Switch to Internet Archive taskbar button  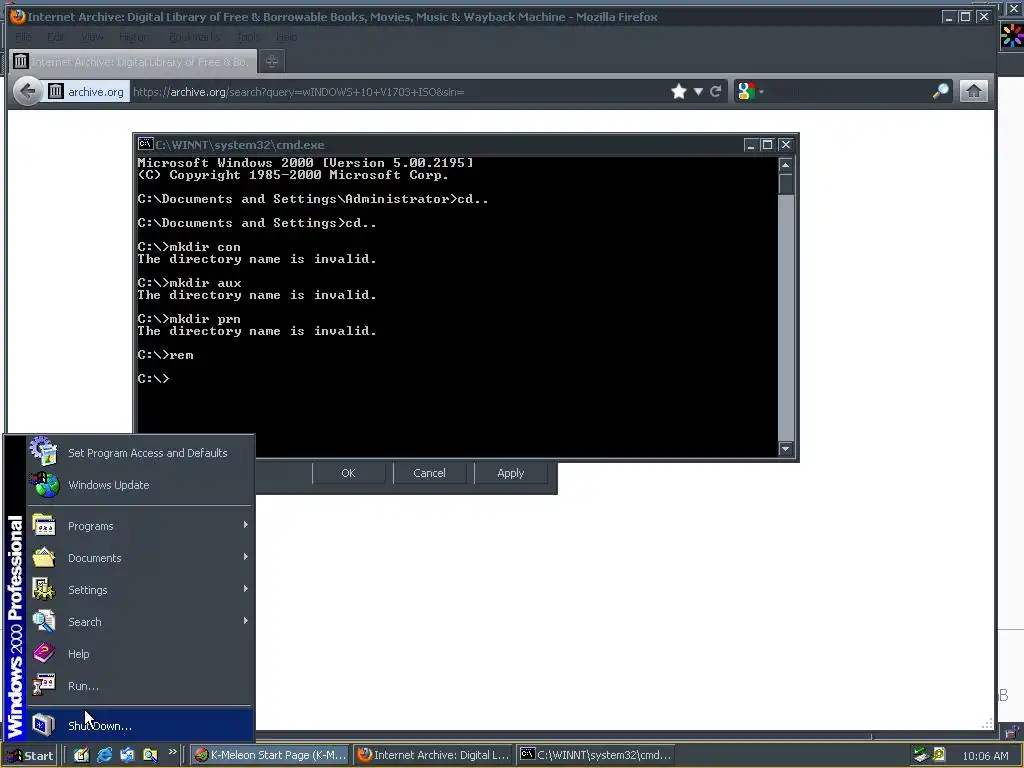click(434, 755)
